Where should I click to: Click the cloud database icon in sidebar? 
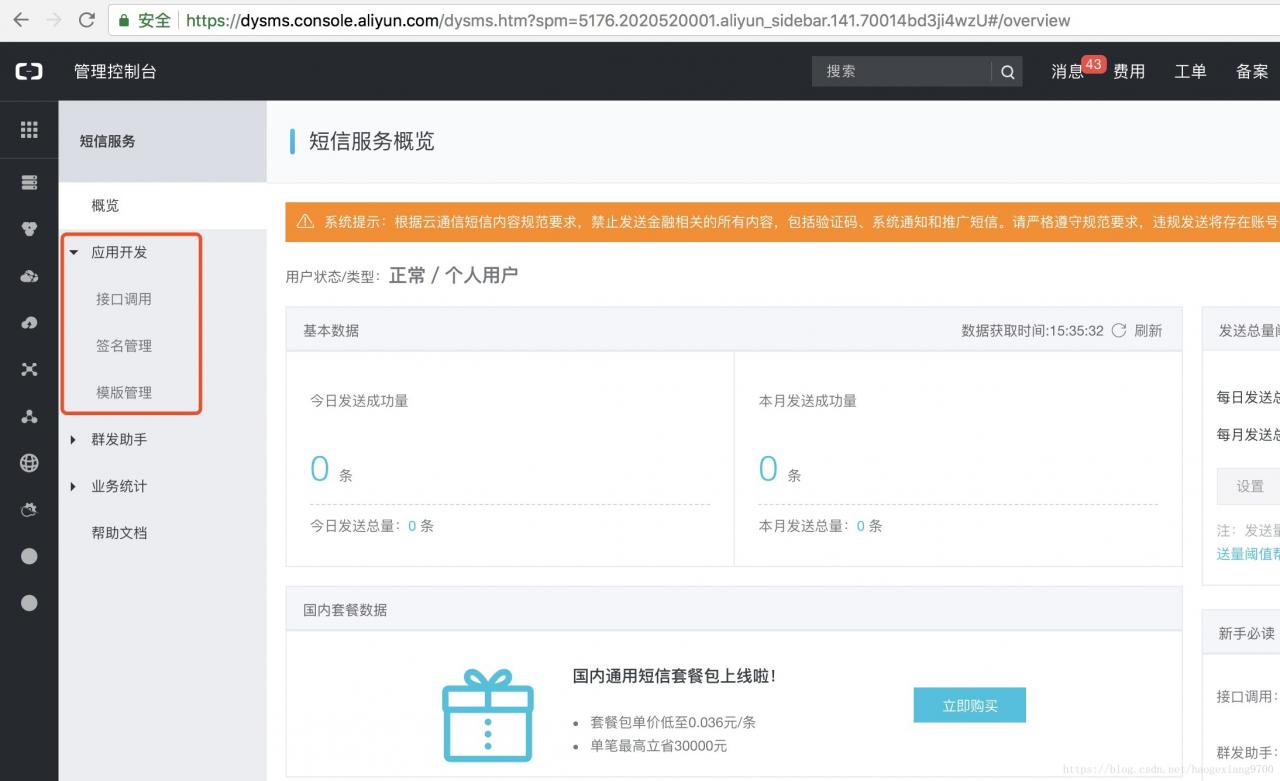click(x=29, y=276)
